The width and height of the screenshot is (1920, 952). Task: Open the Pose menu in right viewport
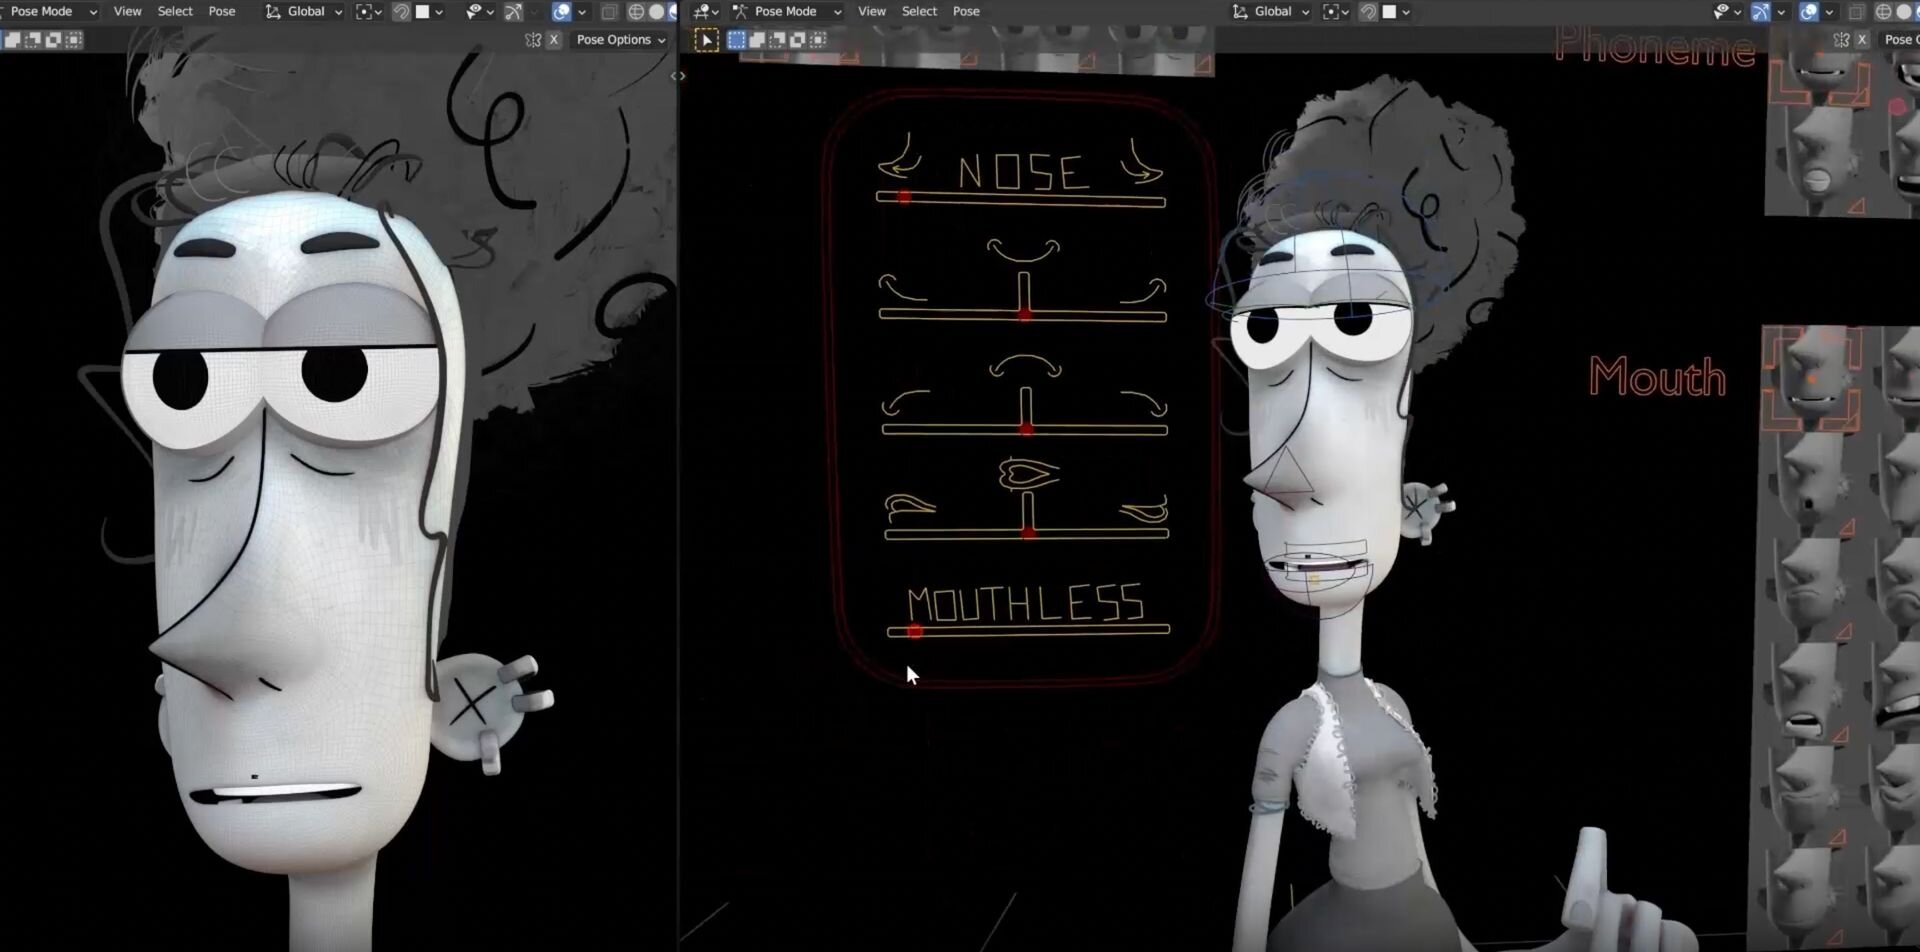click(966, 12)
